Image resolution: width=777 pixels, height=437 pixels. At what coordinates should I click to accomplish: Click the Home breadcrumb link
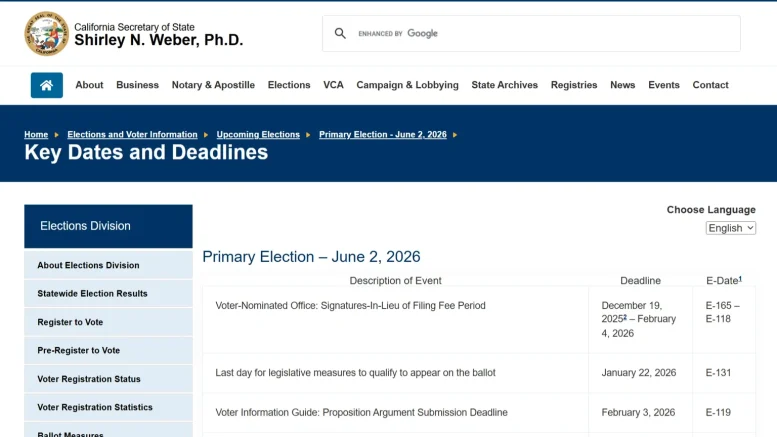(36, 134)
